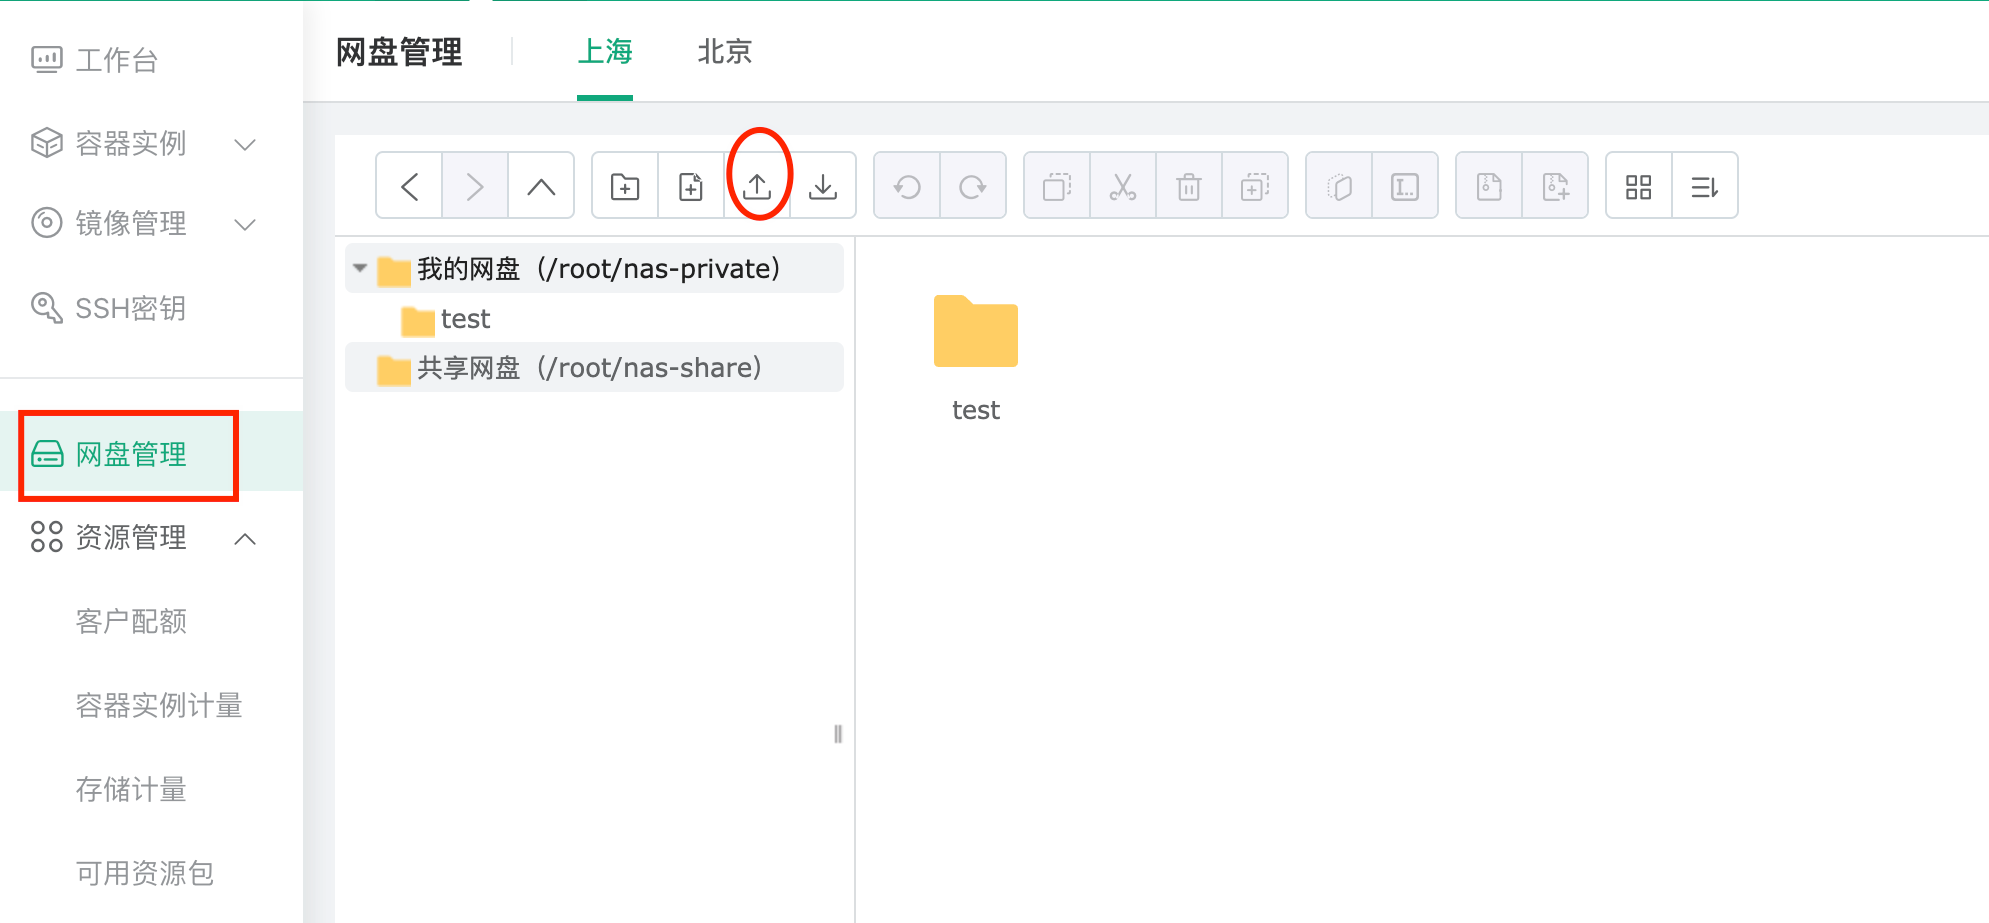The width and height of the screenshot is (1989, 923).
Task: Switch to the 北京 region tab
Action: point(725,52)
